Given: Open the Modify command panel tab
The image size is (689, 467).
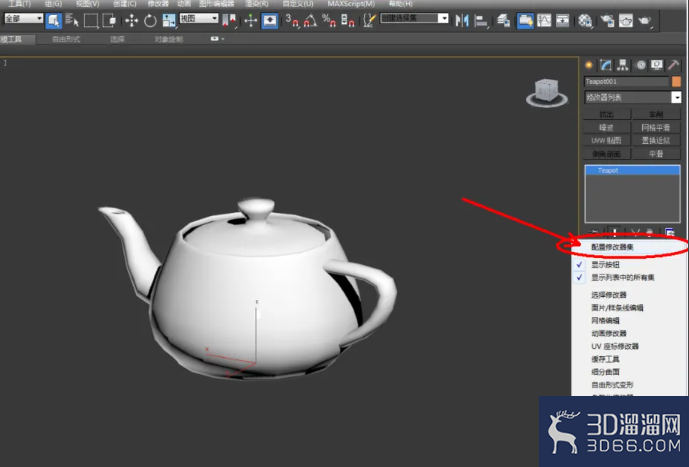Looking at the screenshot, I should [x=606, y=65].
